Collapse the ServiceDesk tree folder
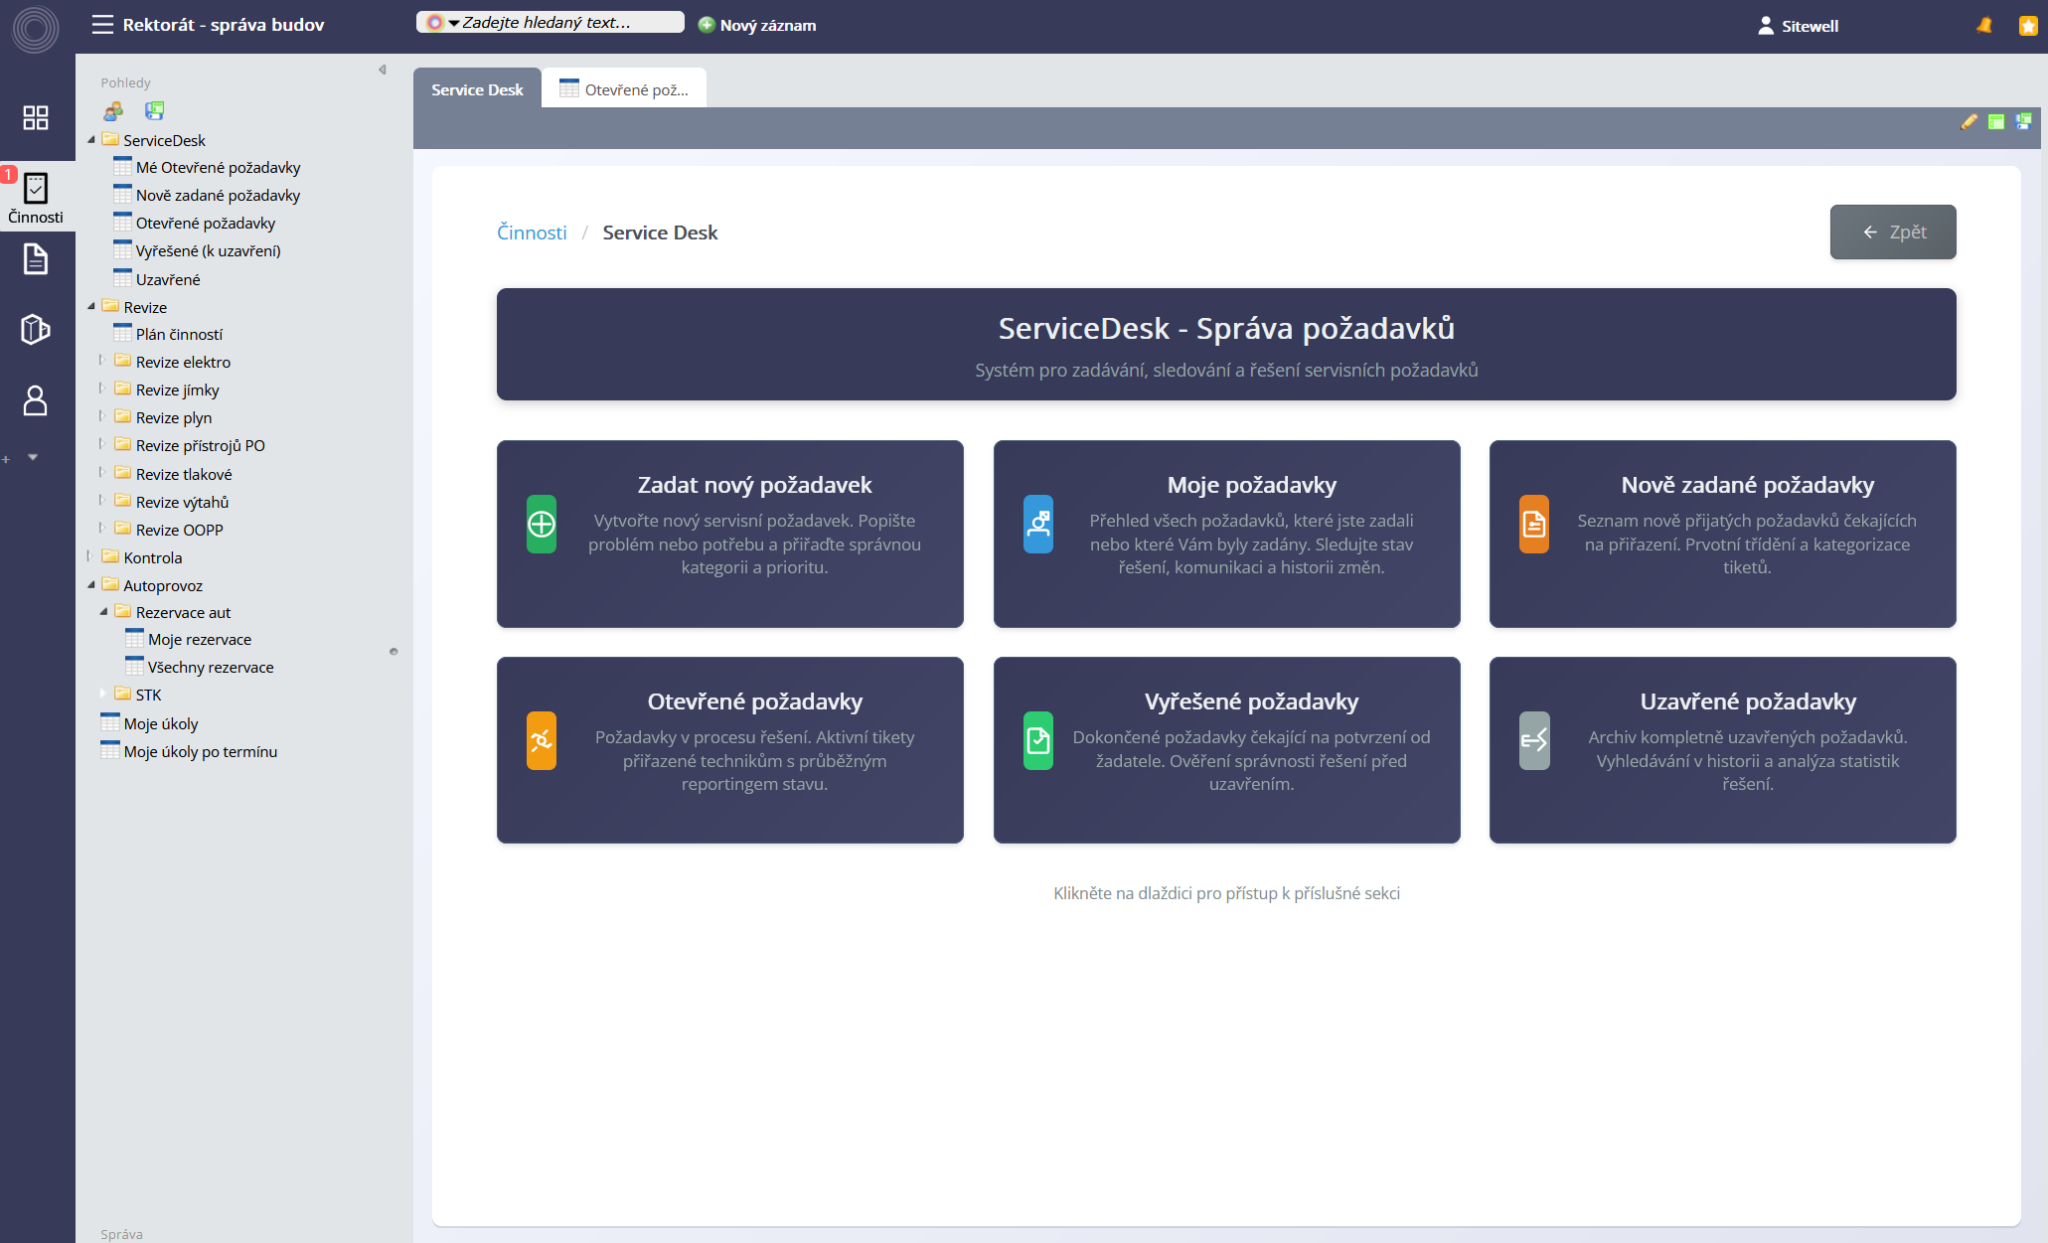 (x=92, y=140)
